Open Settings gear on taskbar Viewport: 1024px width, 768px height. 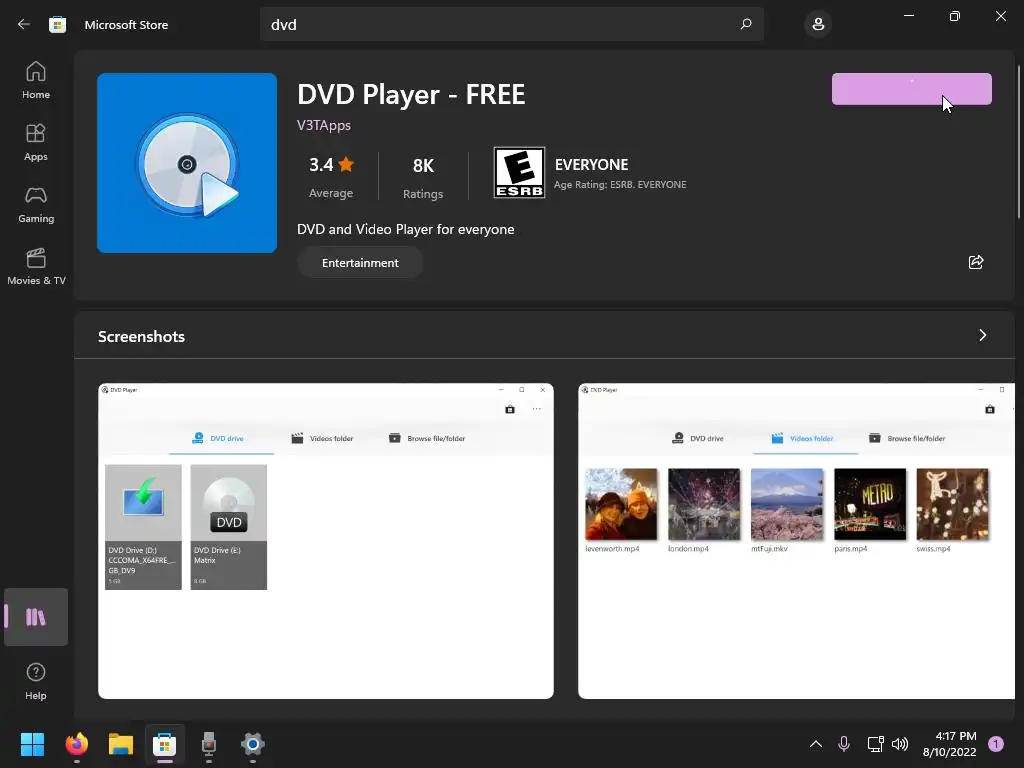(x=253, y=744)
